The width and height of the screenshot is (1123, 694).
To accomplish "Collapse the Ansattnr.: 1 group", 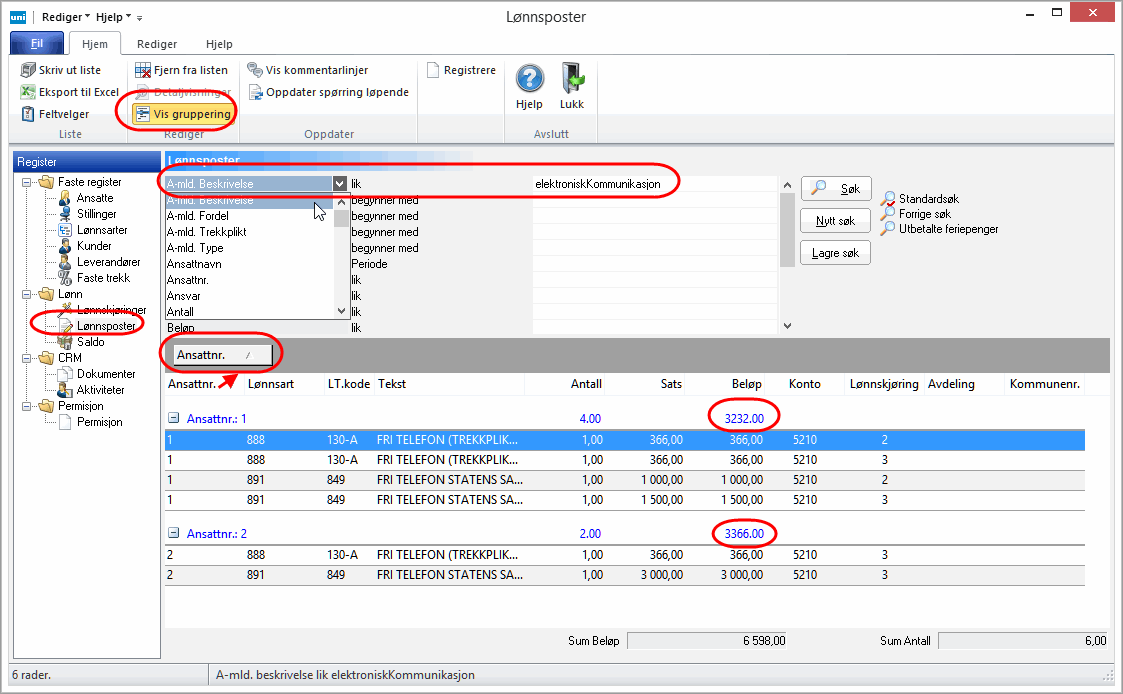I will coord(173,419).
